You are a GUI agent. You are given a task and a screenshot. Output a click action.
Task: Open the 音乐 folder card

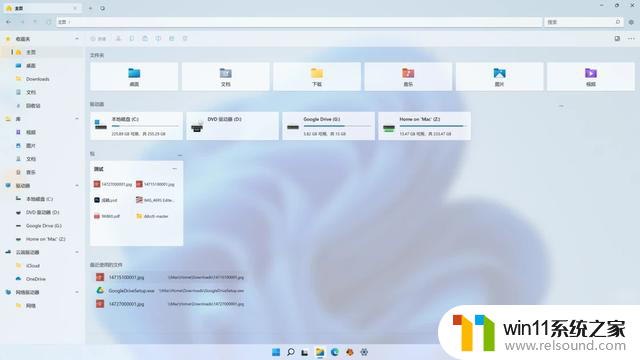(x=408, y=76)
